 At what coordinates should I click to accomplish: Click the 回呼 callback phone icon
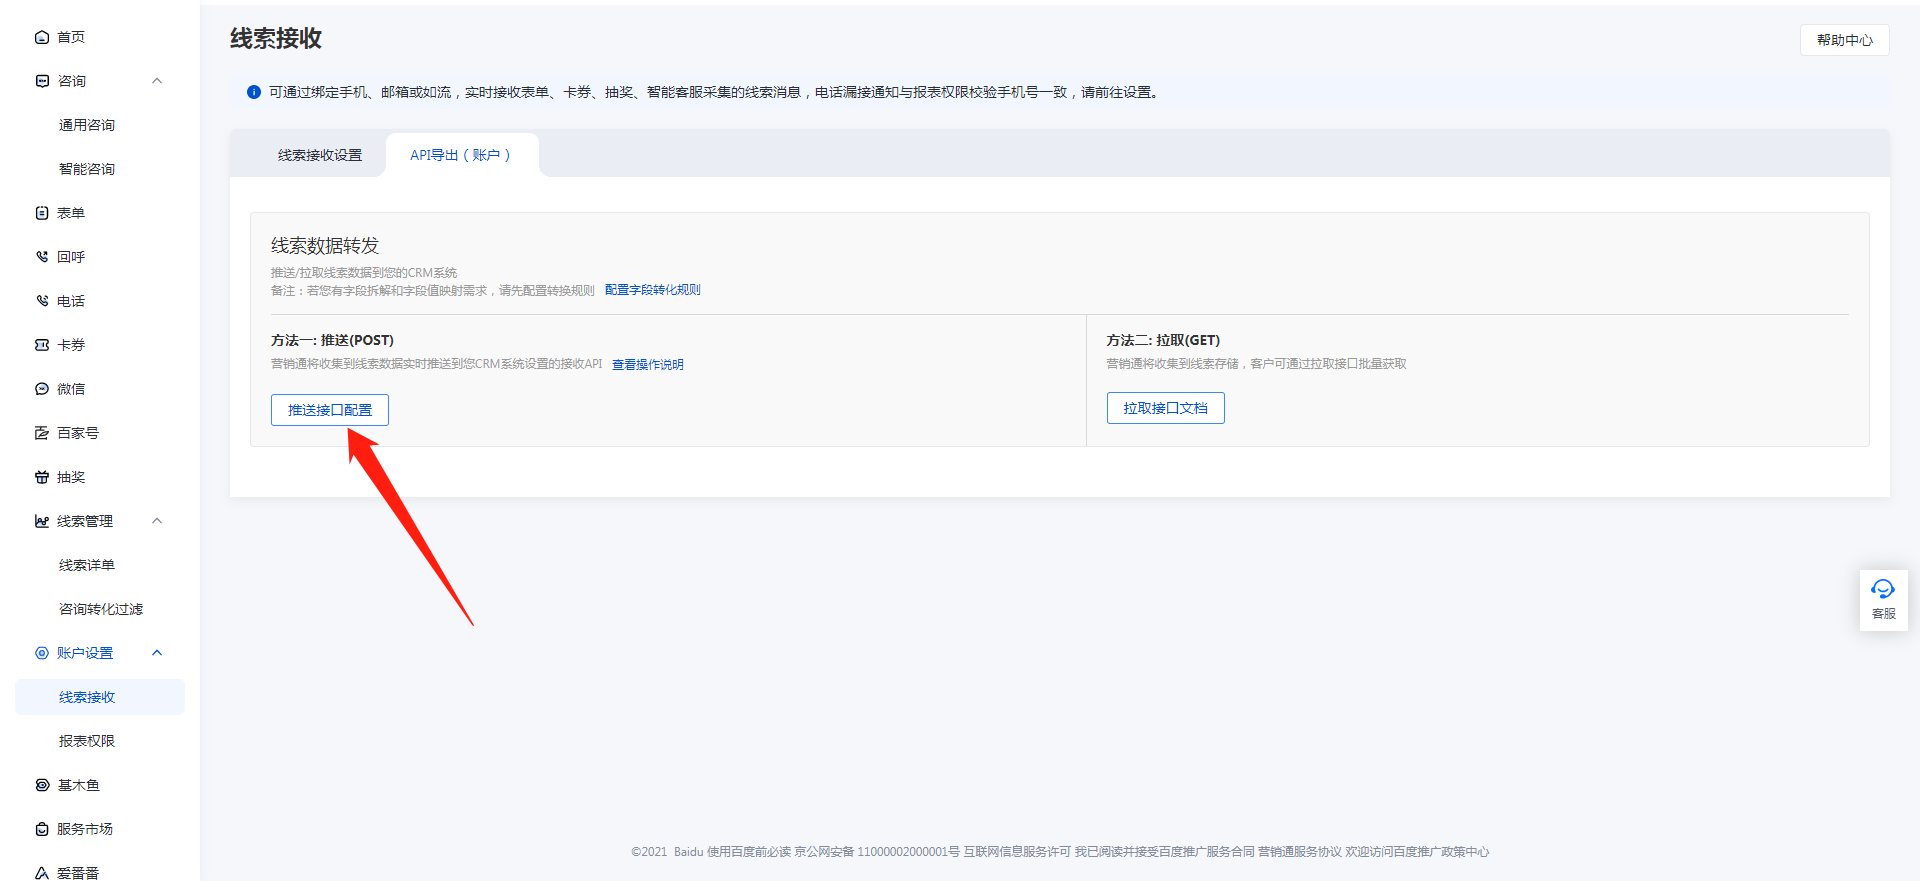click(42, 257)
